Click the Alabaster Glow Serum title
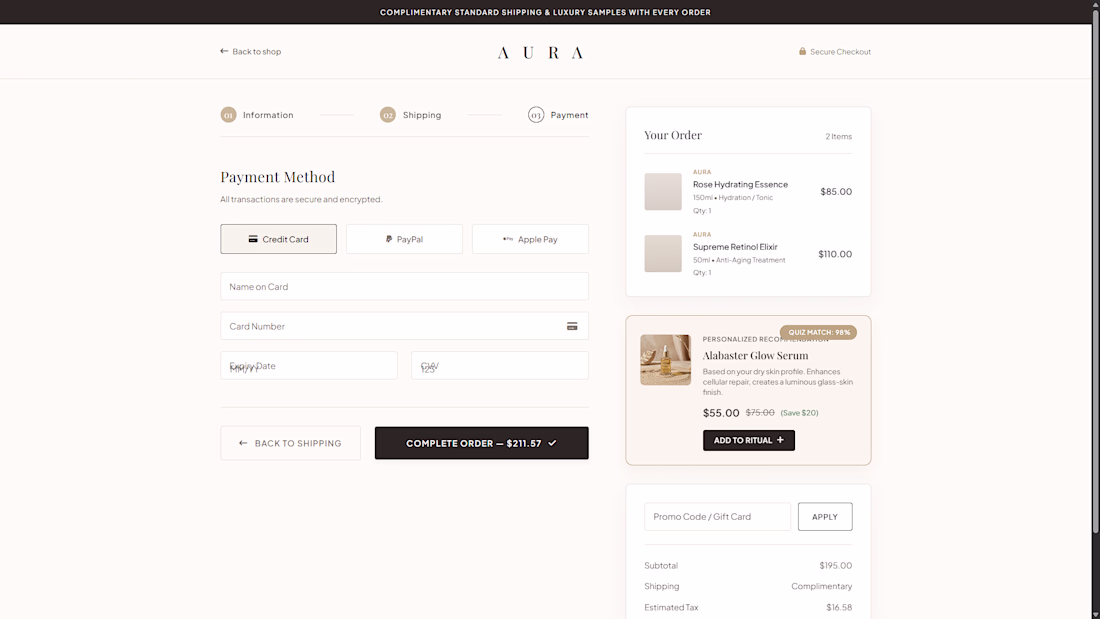Screen dimensions: 1100x619 756,356
